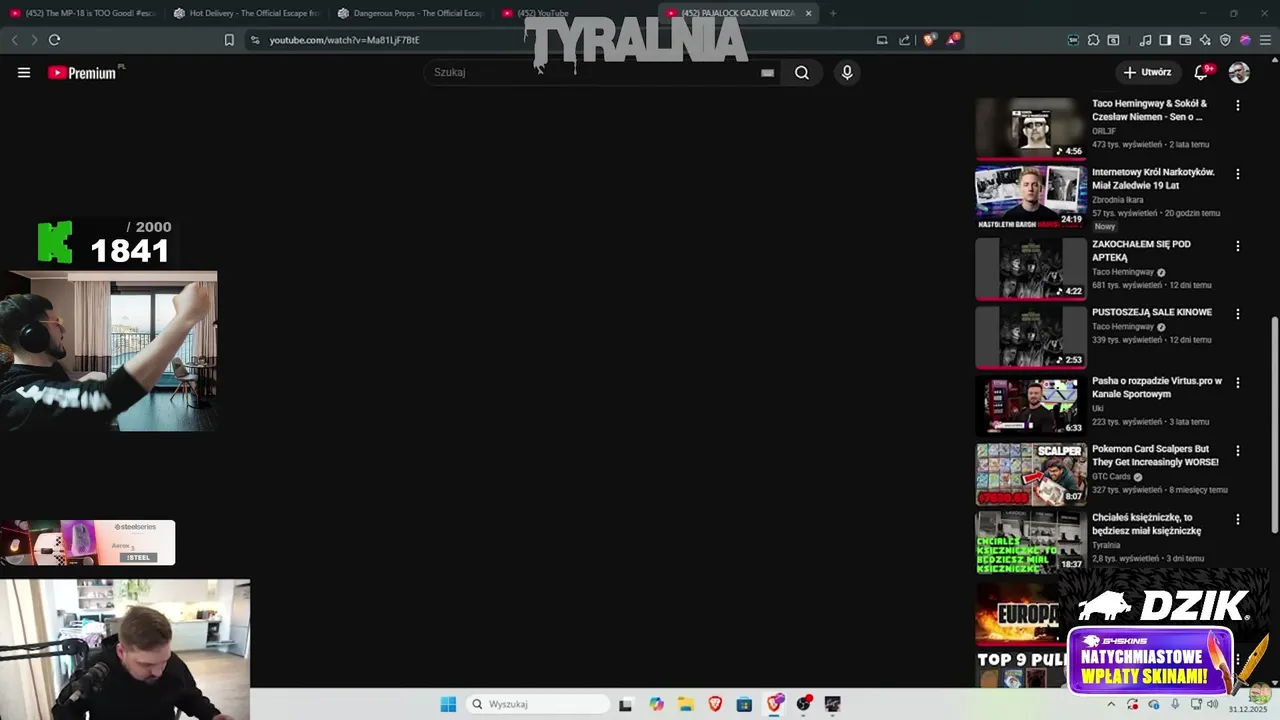Screen dimensions: 1280x720
Task: Click the address bar URL youtube.com/watch
Action: [344, 40]
